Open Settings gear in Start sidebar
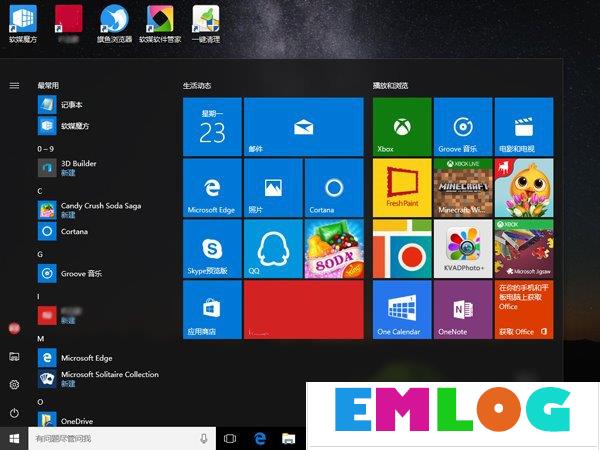The height and width of the screenshot is (450, 600). pos(14,385)
